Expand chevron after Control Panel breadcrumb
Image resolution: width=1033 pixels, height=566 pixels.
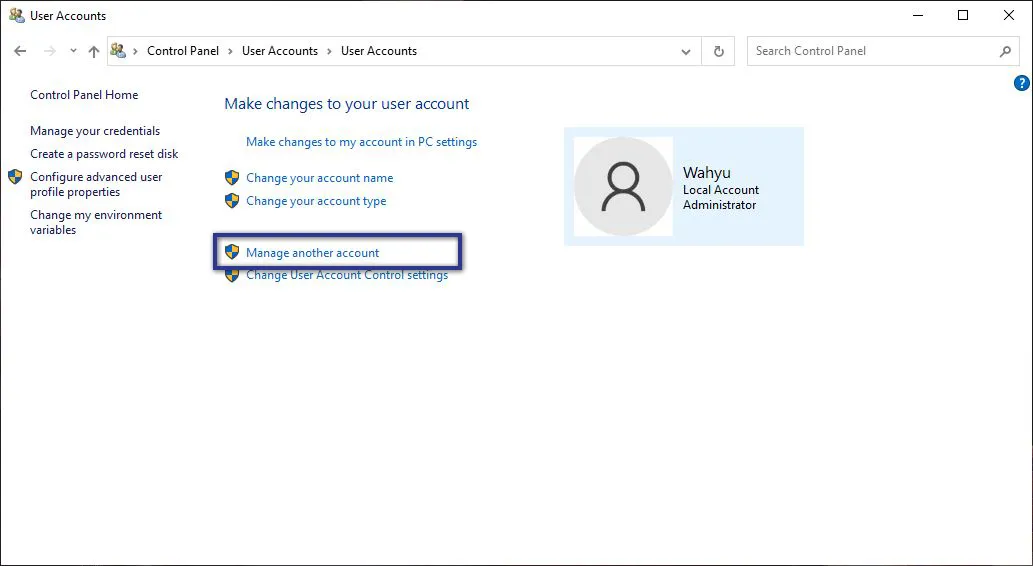coord(231,51)
